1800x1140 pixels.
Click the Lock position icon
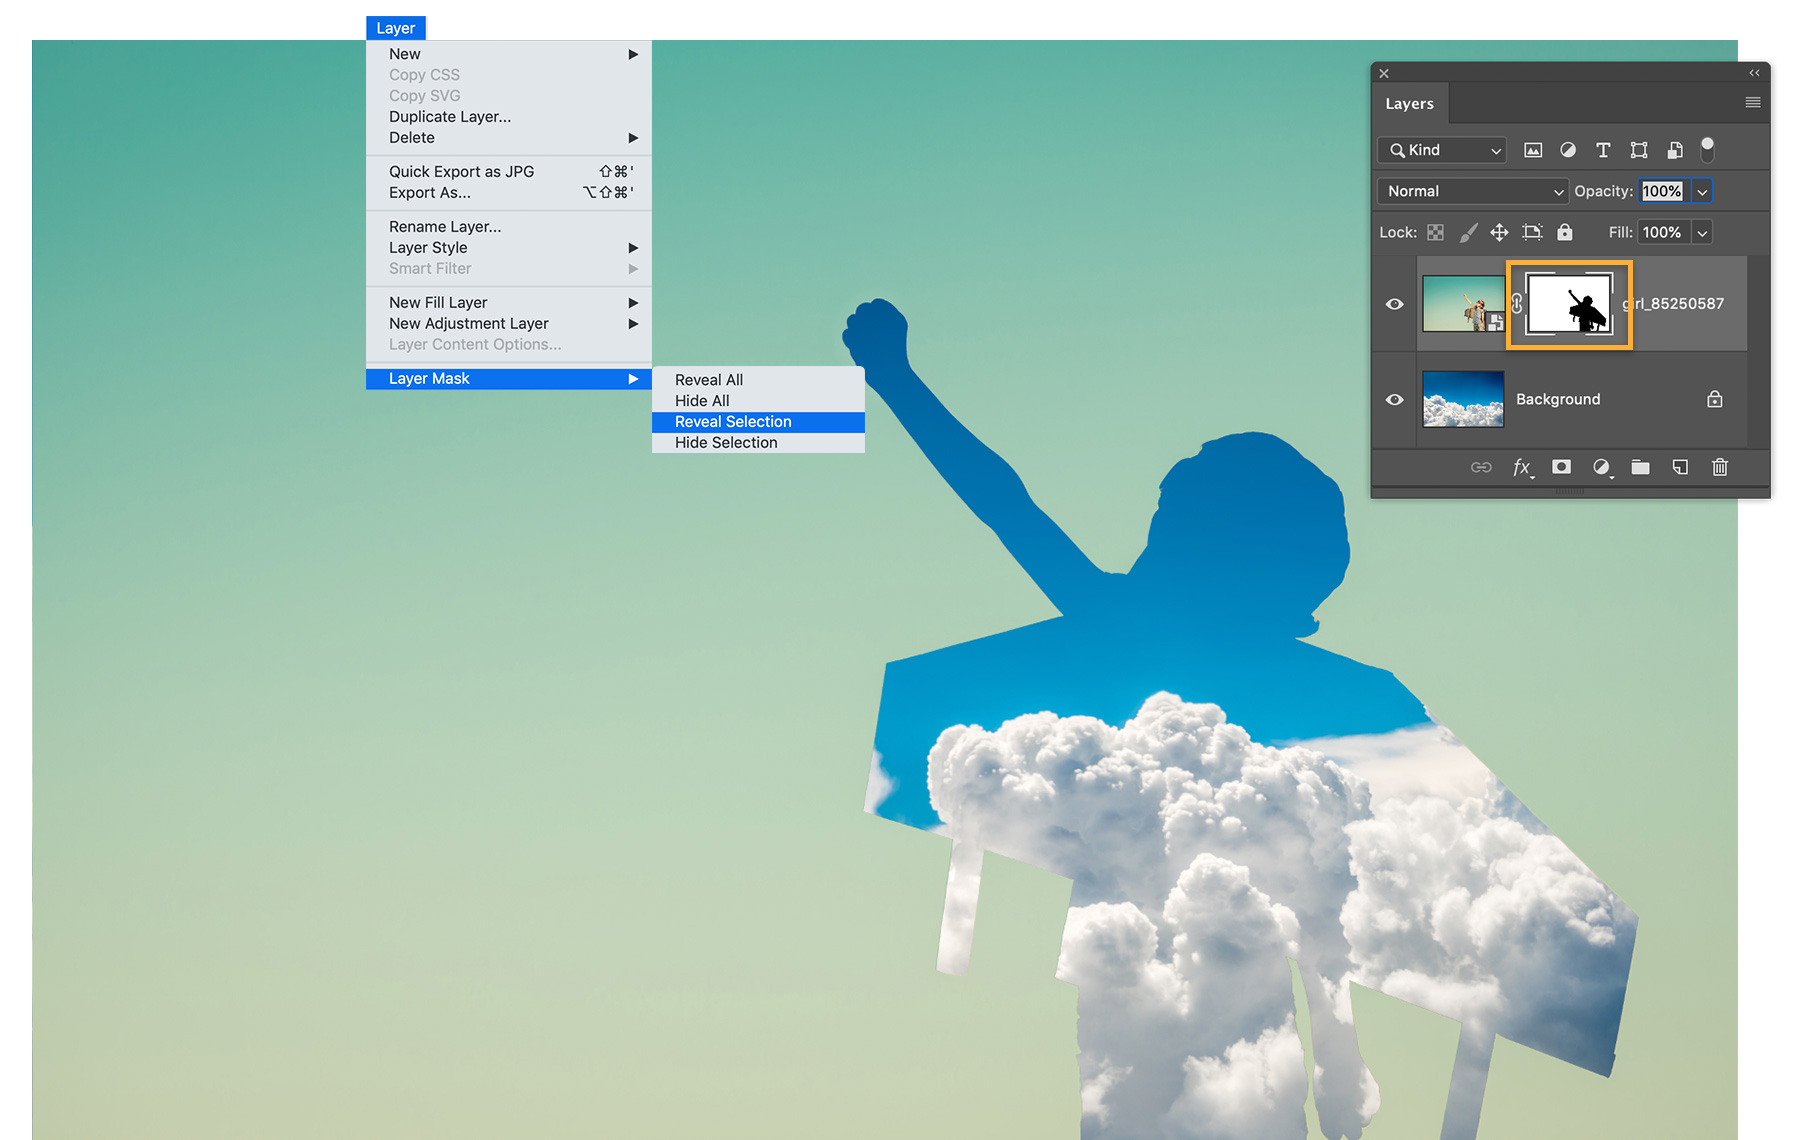pyautogui.click(x=1499, y=231)
